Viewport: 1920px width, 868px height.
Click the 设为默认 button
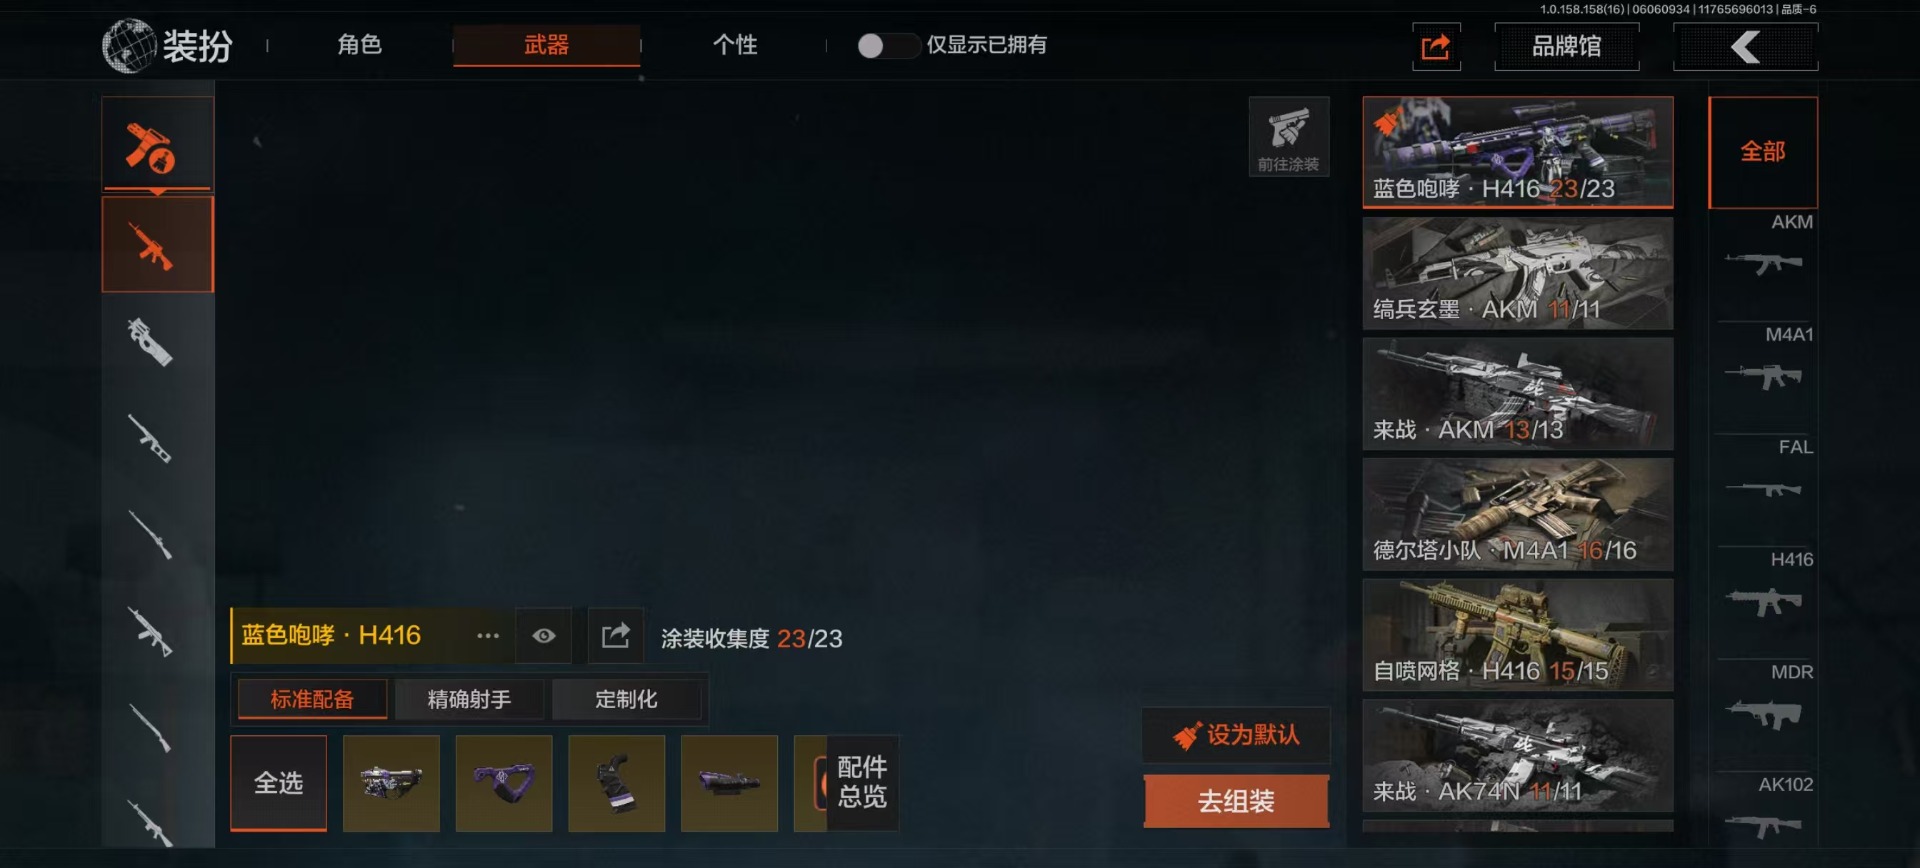(x=1236, y=735)
